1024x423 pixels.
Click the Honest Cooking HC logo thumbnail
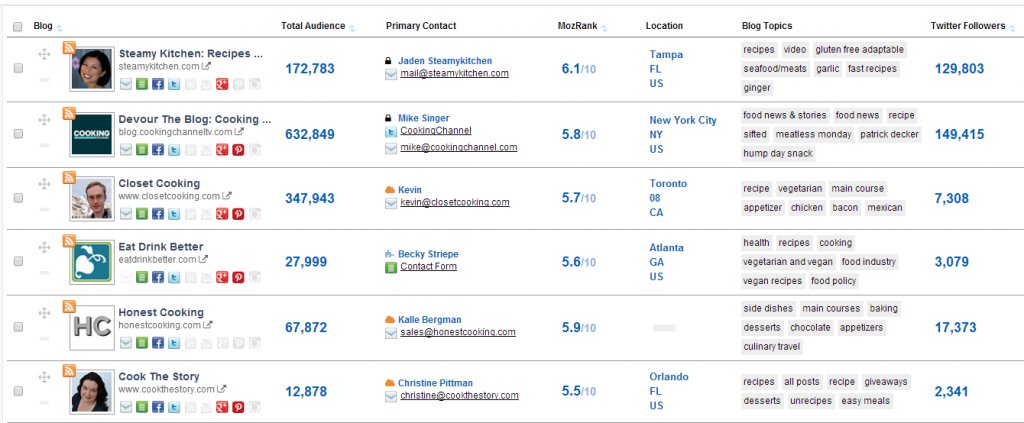pyautogui.click(x=92, y=328)
